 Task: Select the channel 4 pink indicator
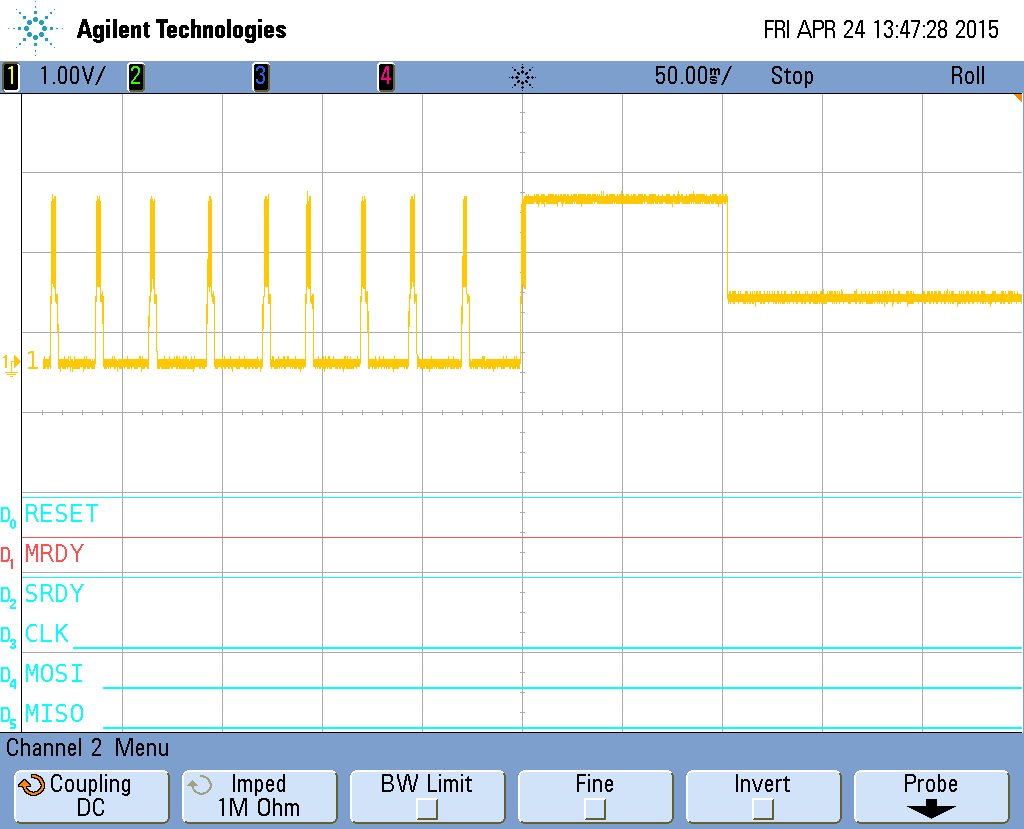tap(386, 76)
